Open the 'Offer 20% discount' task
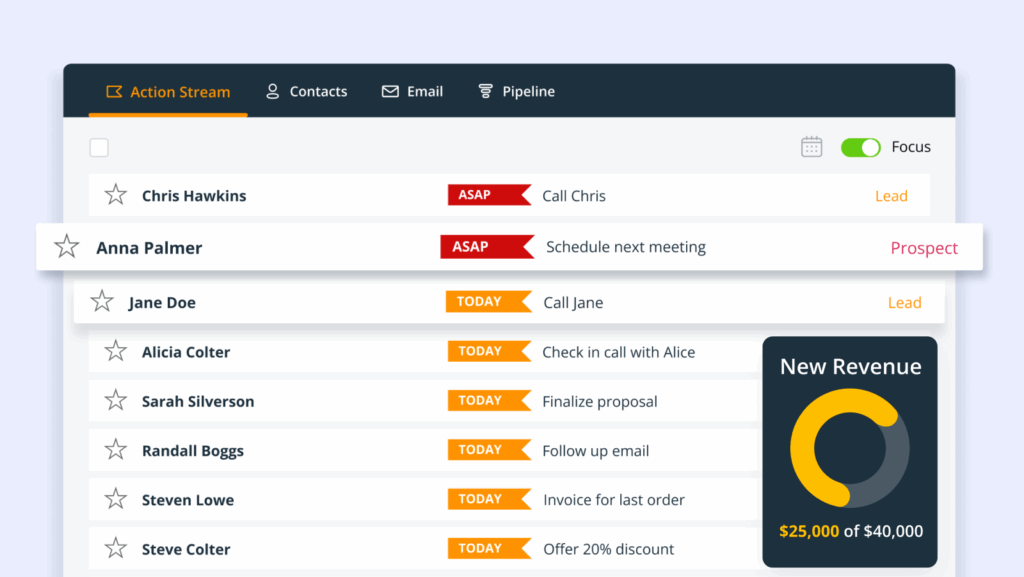This screenshot has width=1024, height=577. click(608, 549)
